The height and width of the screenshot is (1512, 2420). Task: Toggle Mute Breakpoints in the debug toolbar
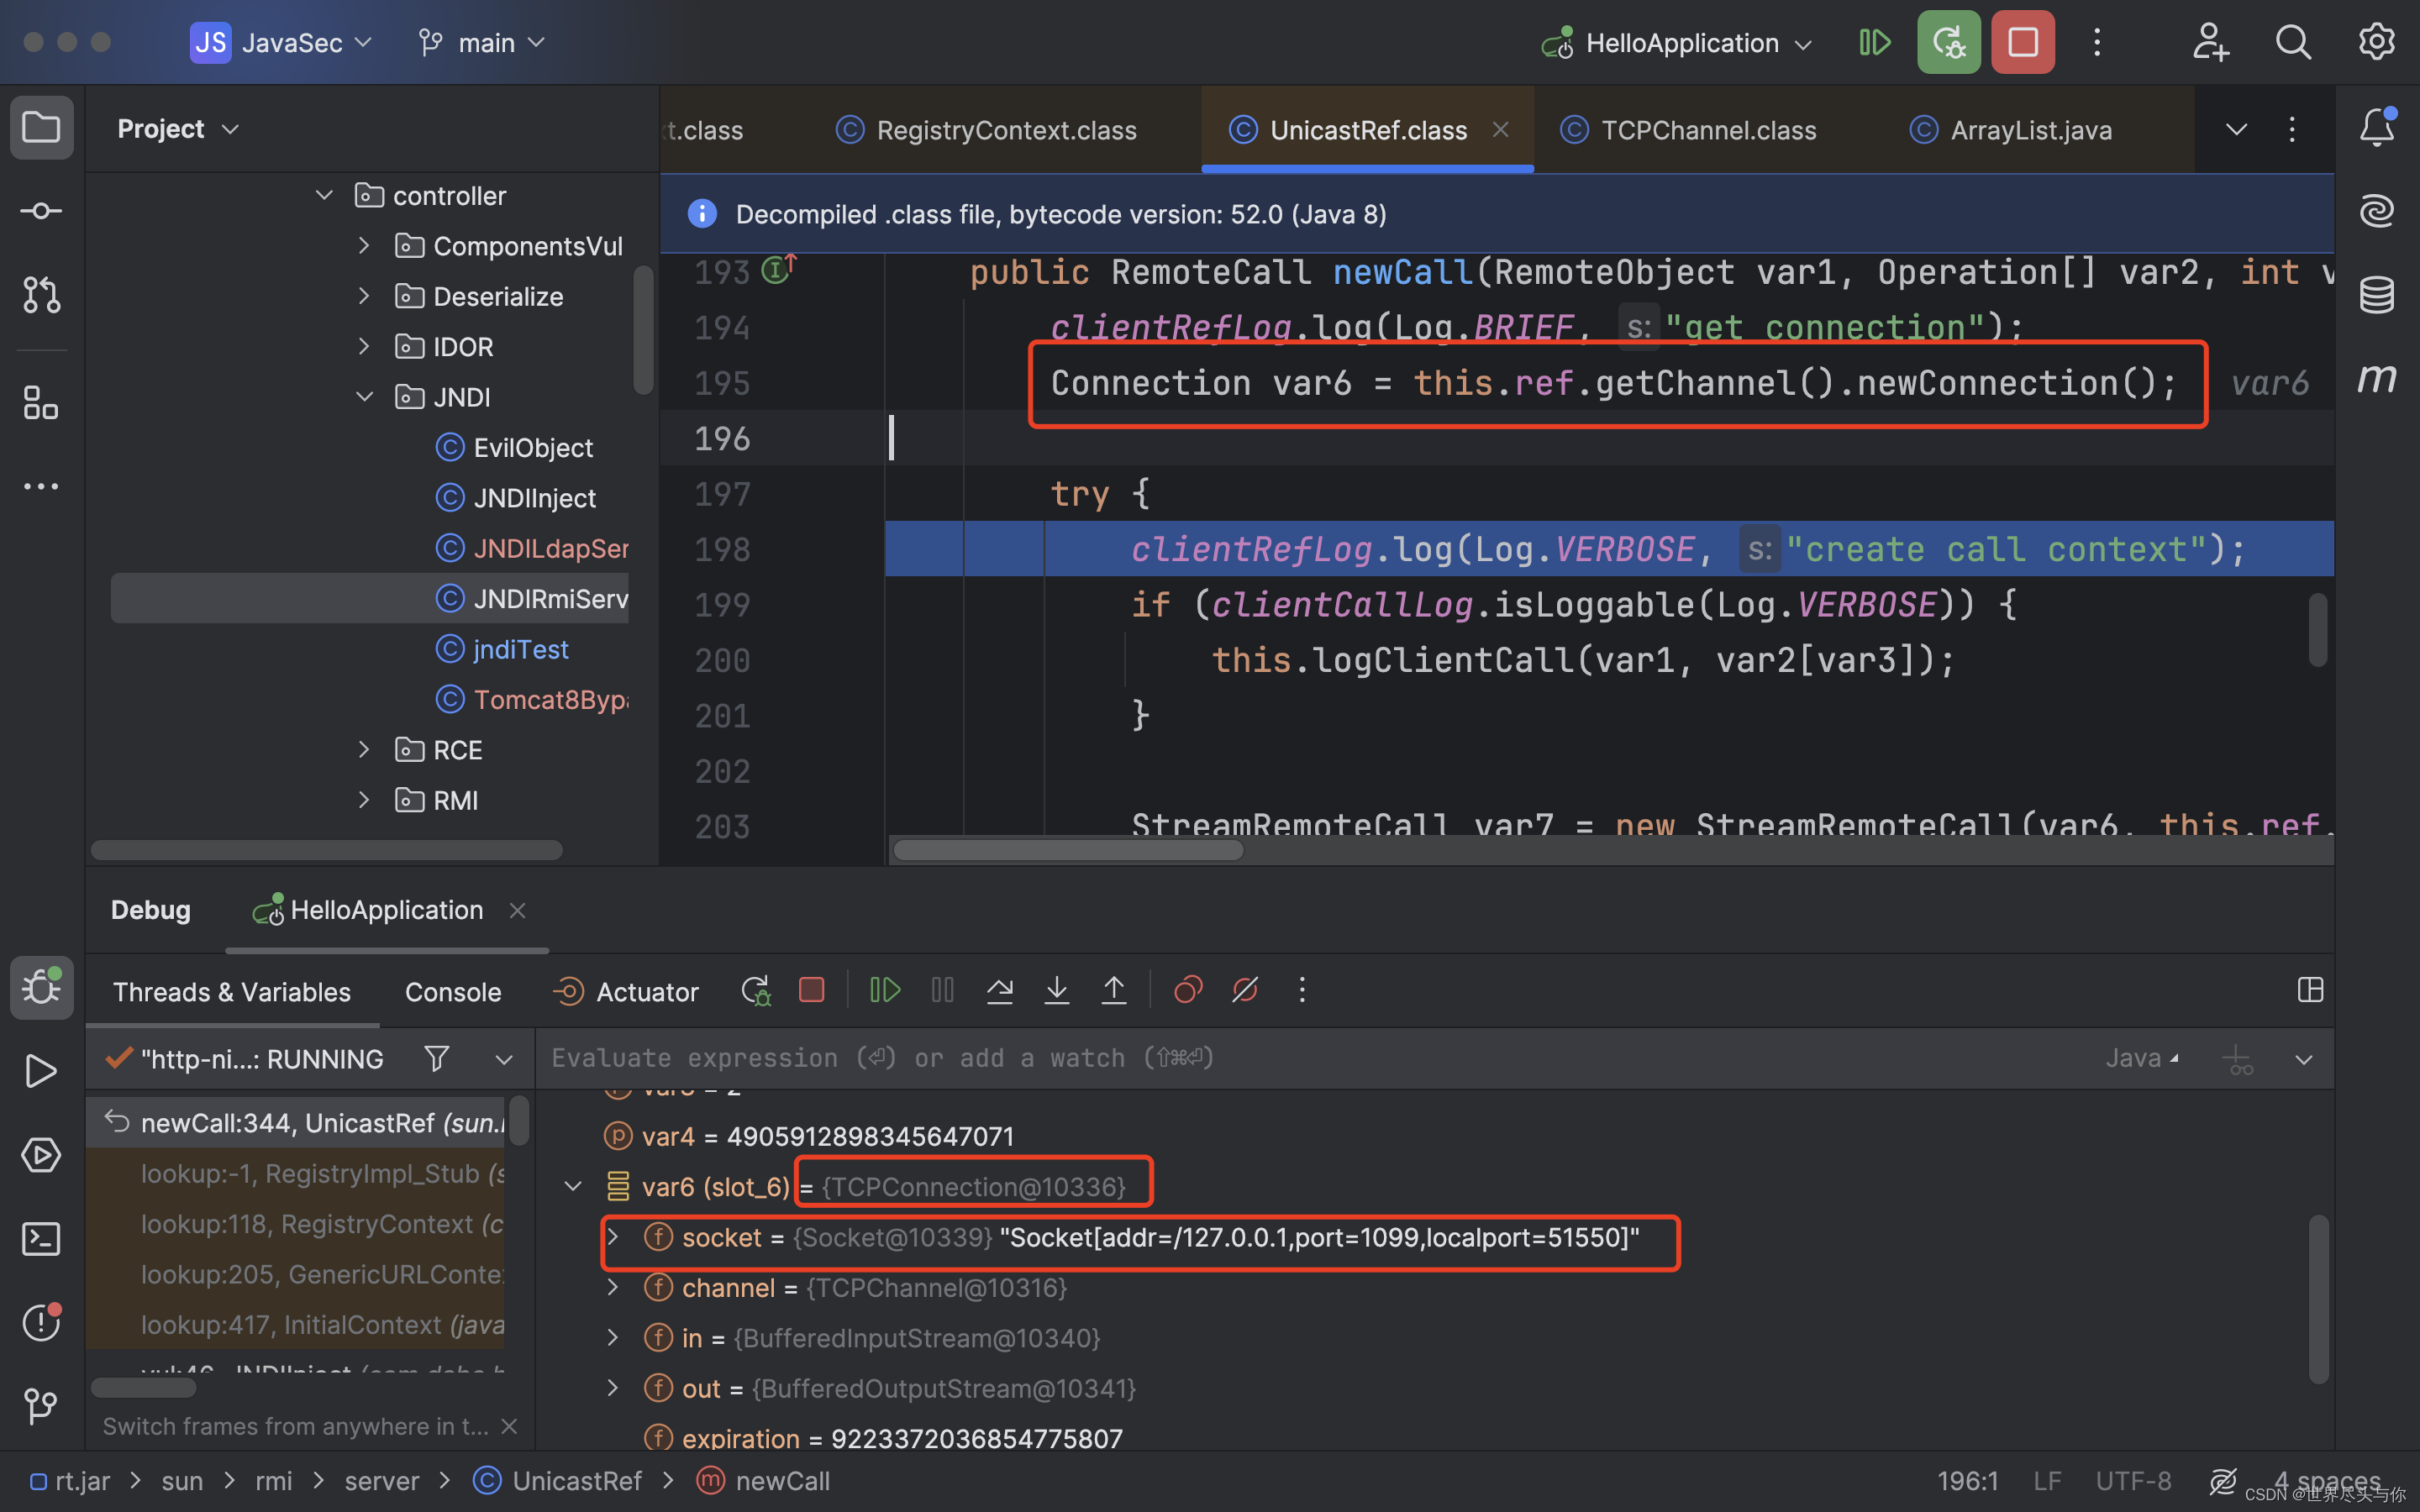tap(1245, 991)
